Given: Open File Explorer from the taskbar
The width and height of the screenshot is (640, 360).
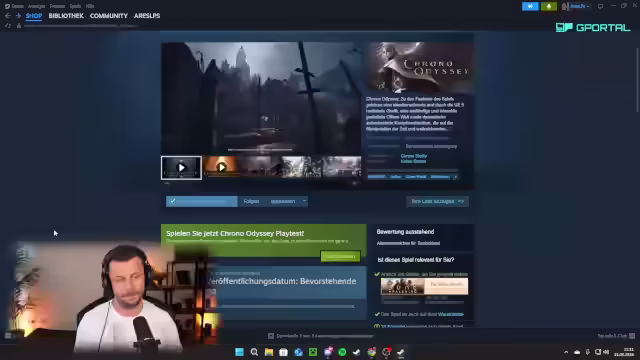Looking at the screenshot, I should click(269, 352).
